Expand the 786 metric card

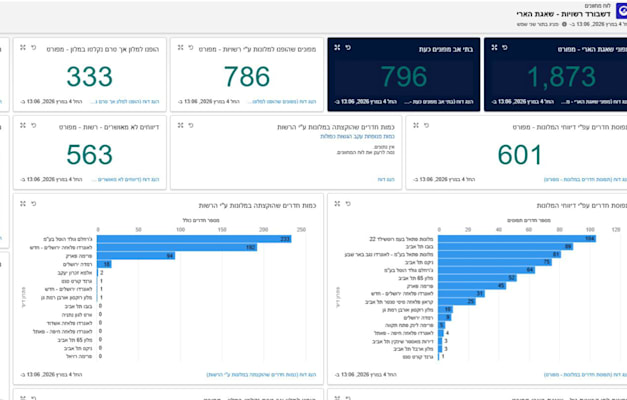pos(180,48)
